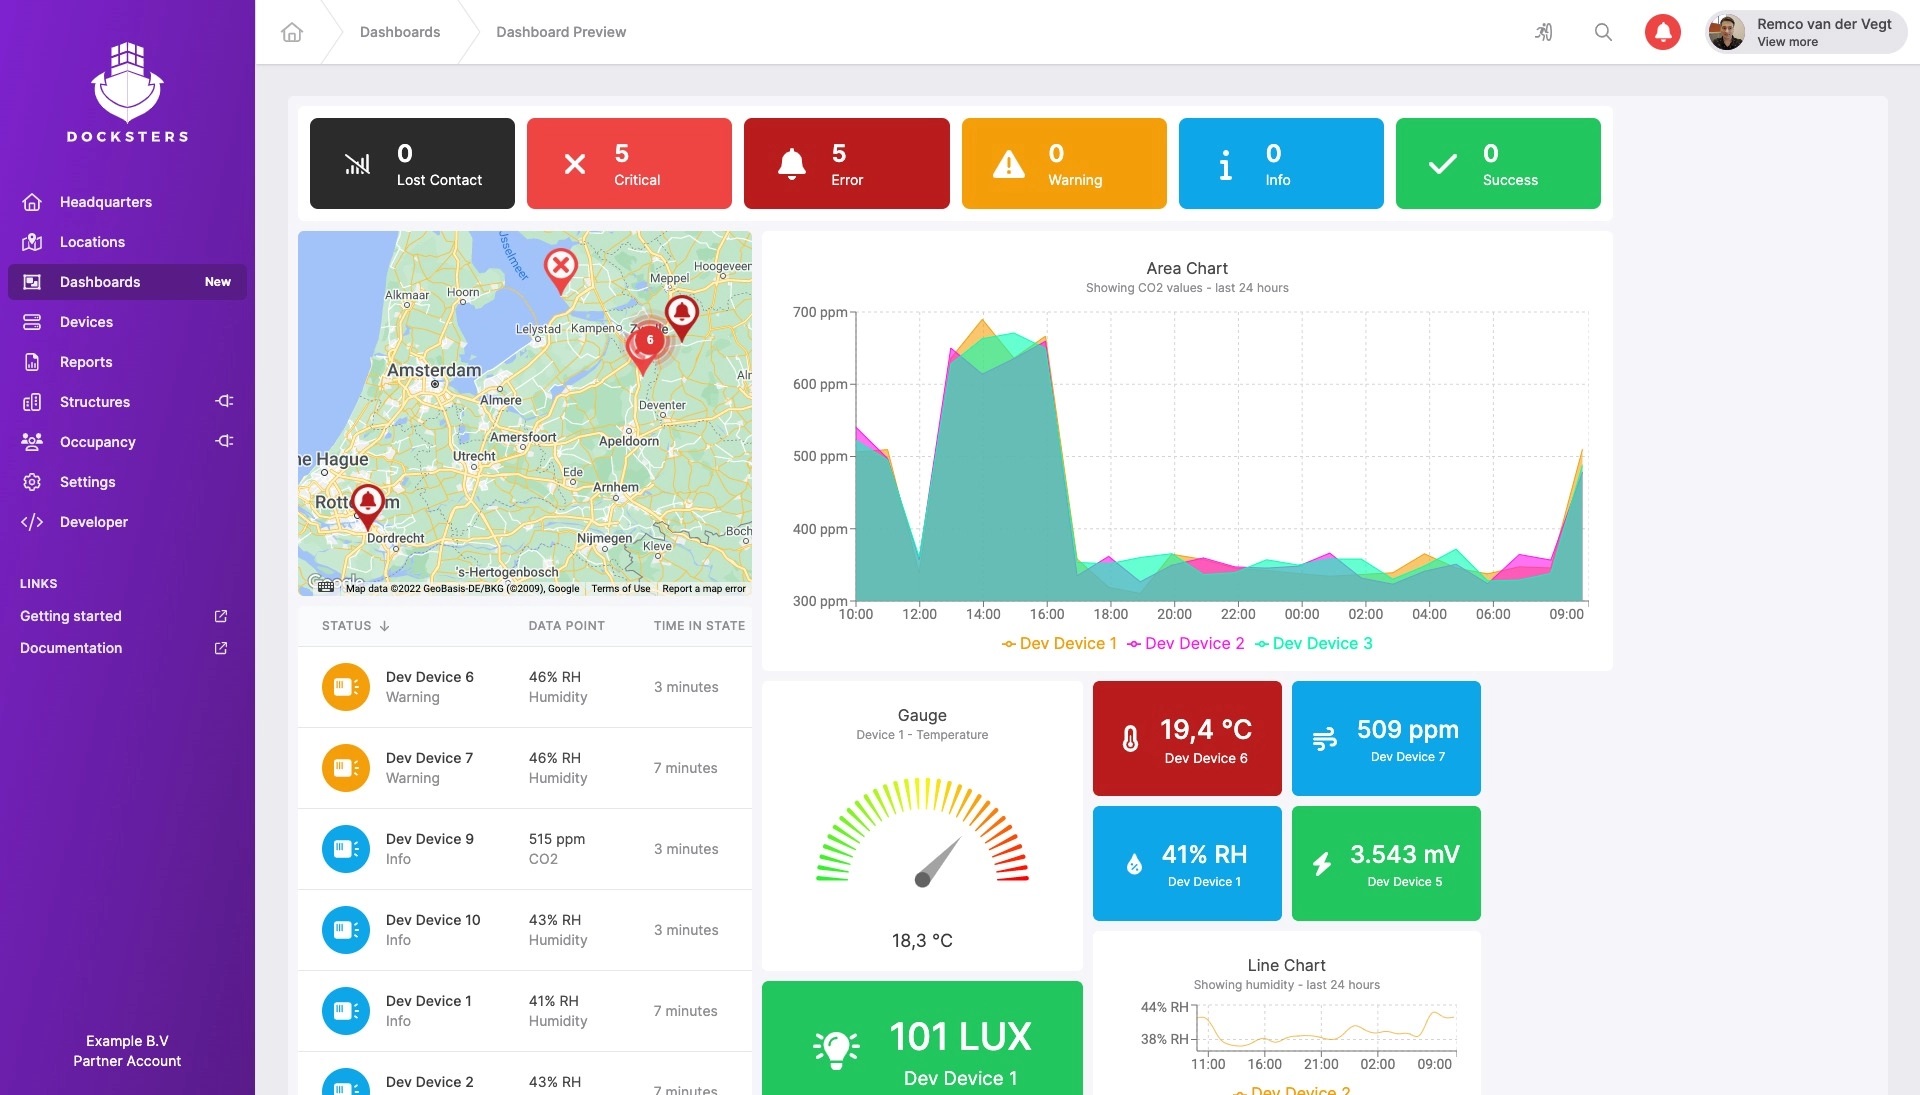Click the home icon in the breadcrumb
Screen dimensions: 1920x1095
point(292,32)
